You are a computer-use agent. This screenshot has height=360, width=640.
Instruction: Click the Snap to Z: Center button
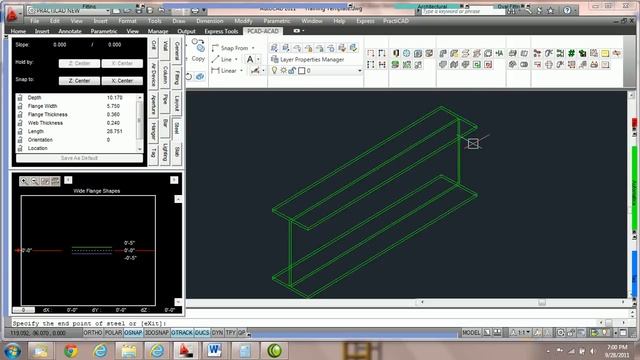coord(79,81)
